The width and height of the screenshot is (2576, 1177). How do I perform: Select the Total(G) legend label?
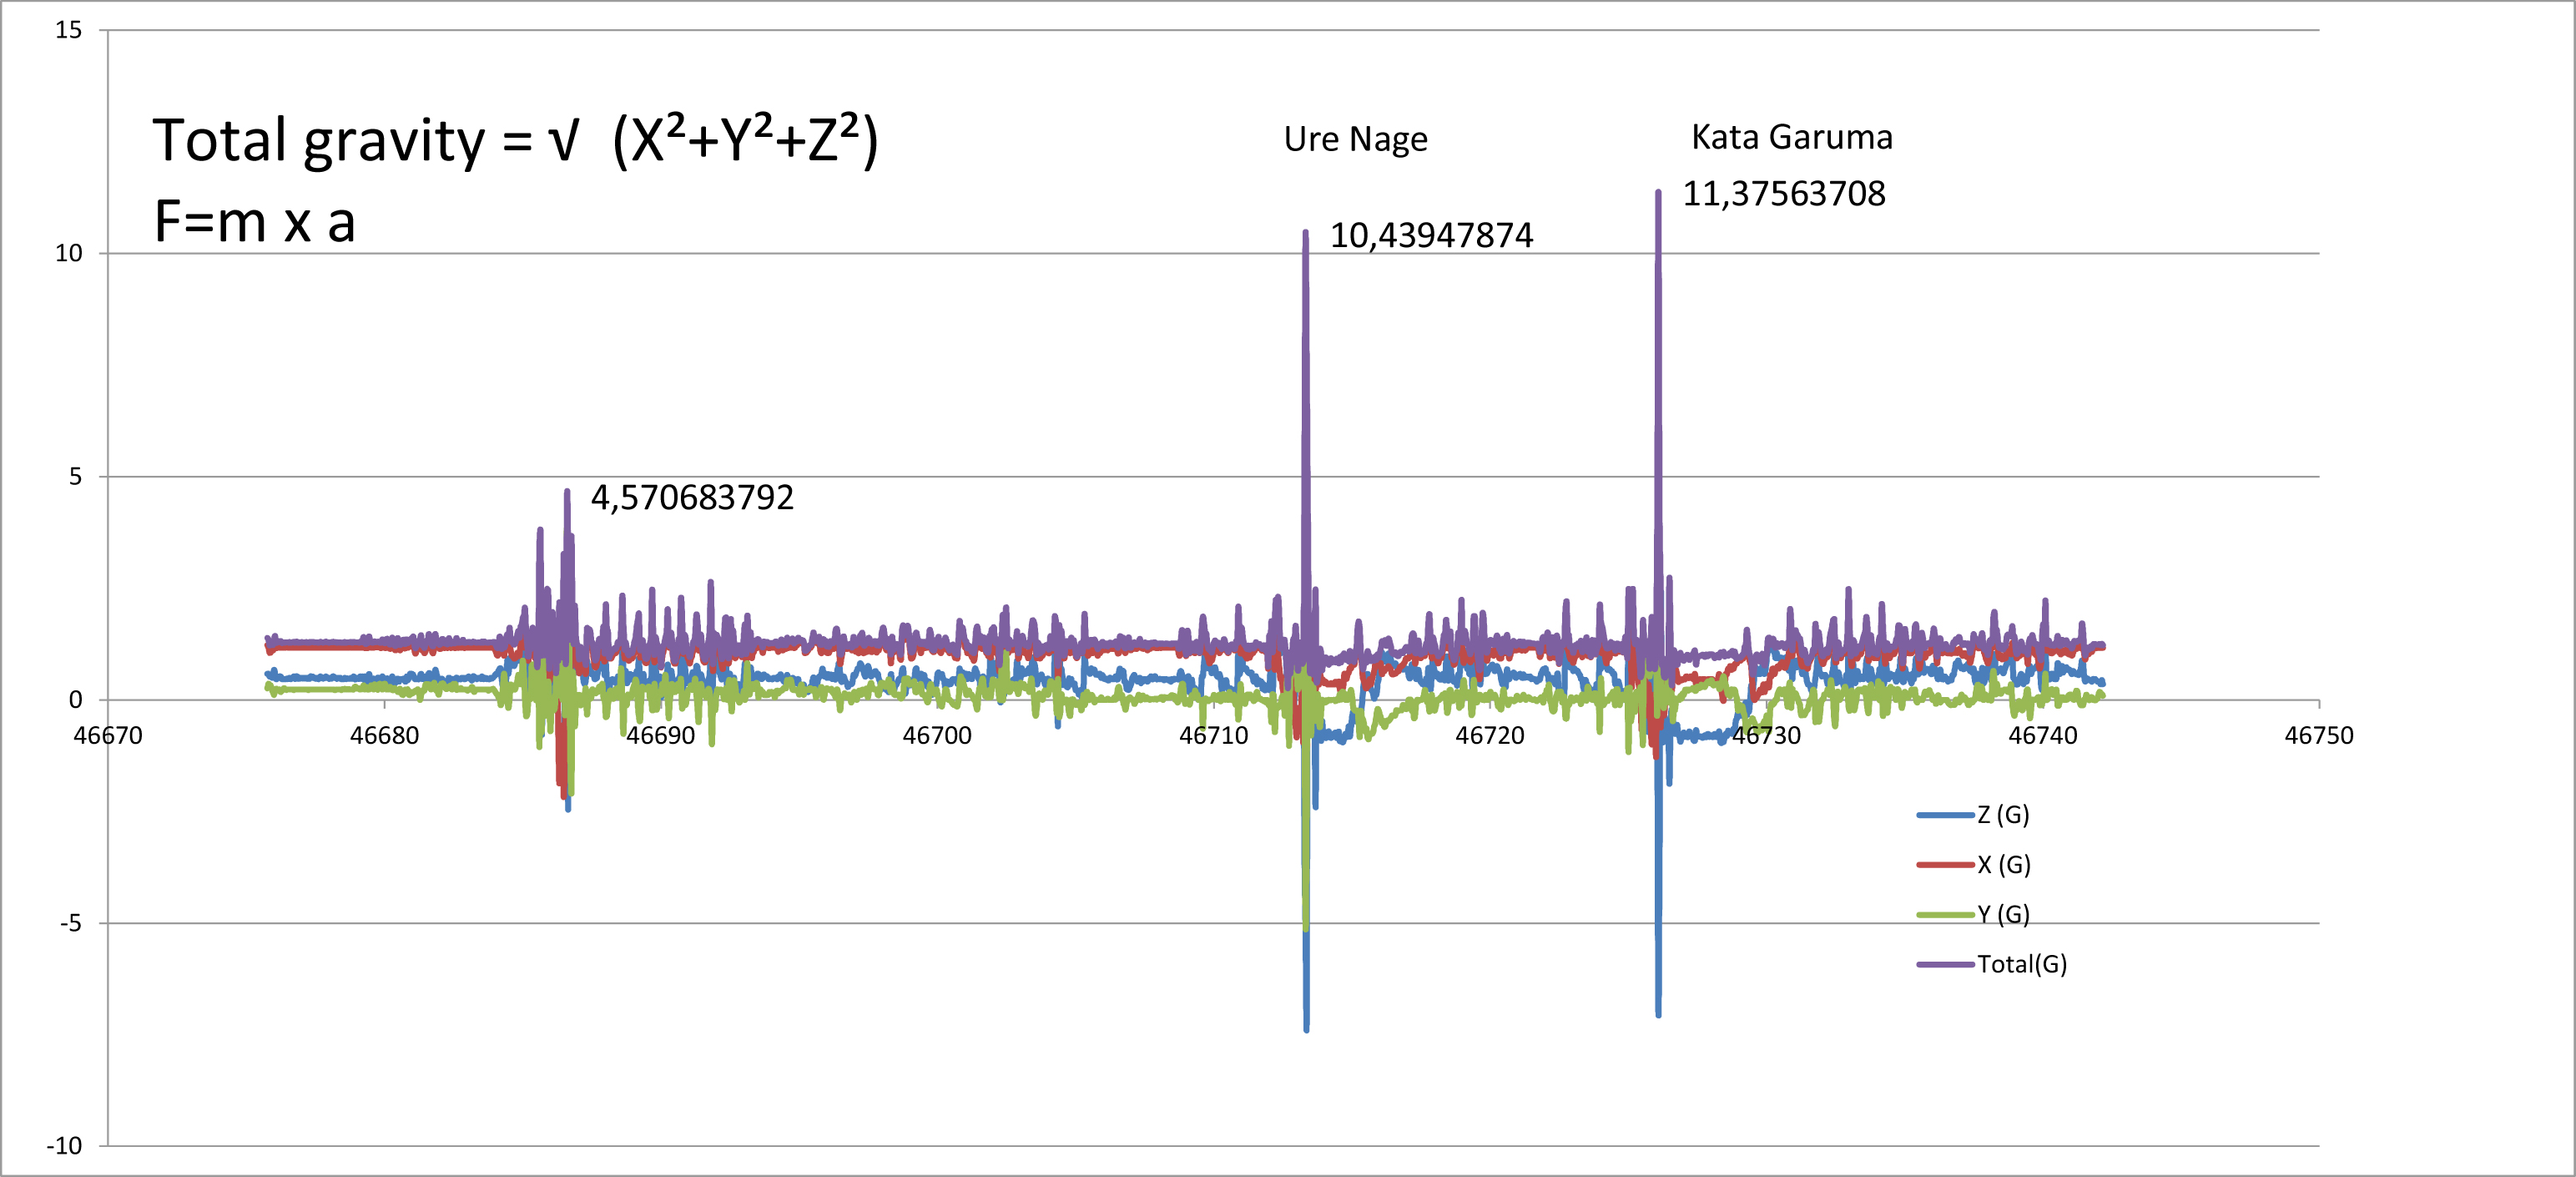coord(2021,964)
